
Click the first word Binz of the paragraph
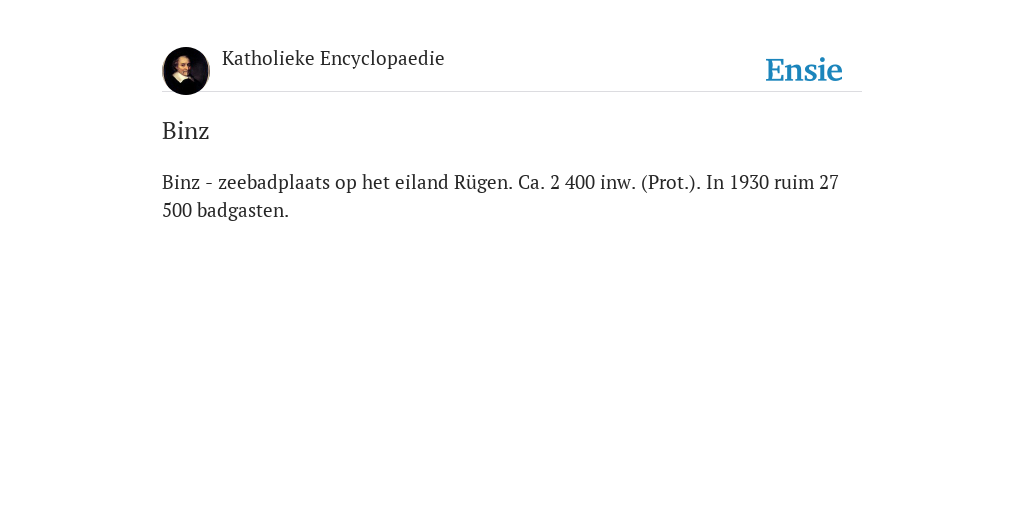(x=181, y=182)
